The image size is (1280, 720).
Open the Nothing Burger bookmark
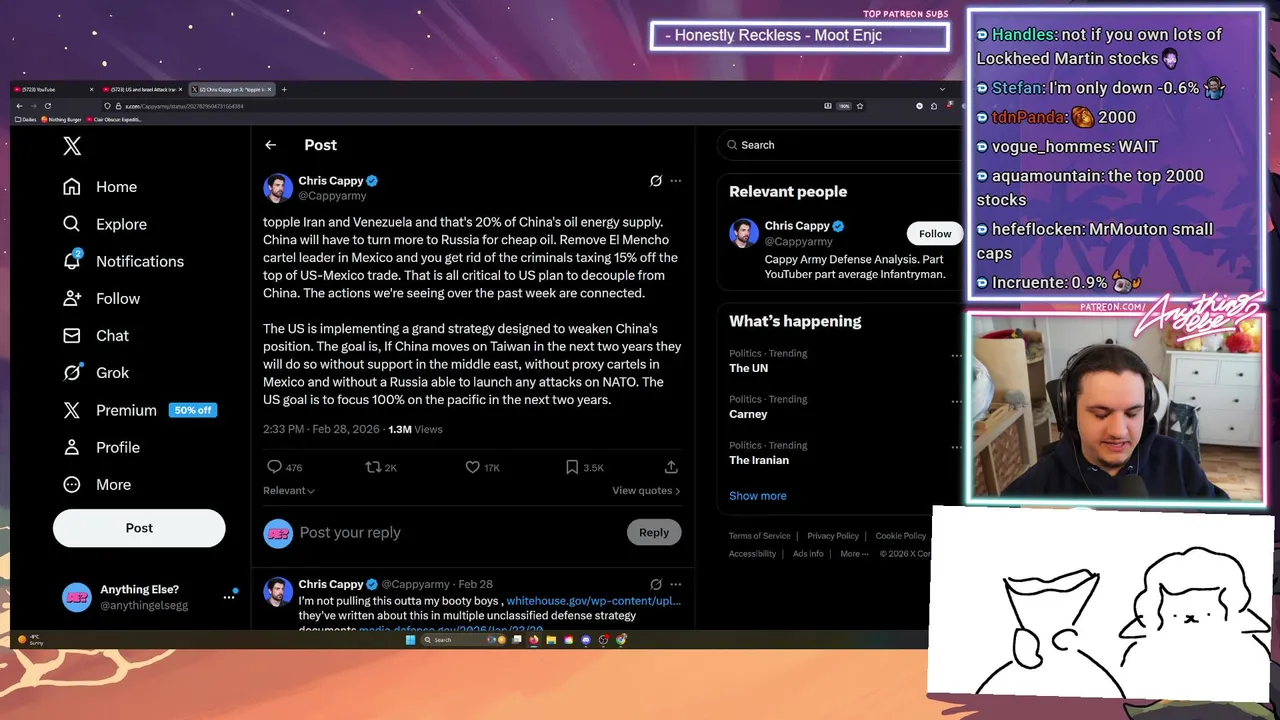pos(63,120)
